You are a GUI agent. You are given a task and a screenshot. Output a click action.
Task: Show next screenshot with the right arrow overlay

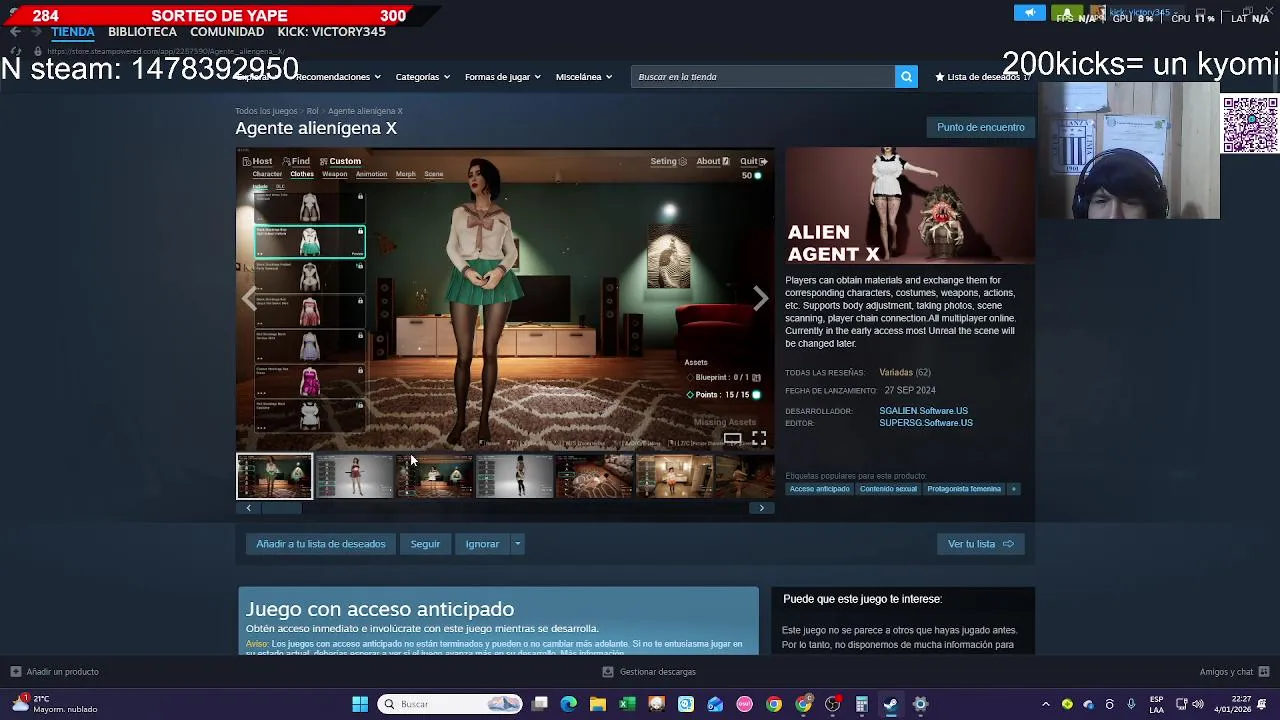coord(761,298)
